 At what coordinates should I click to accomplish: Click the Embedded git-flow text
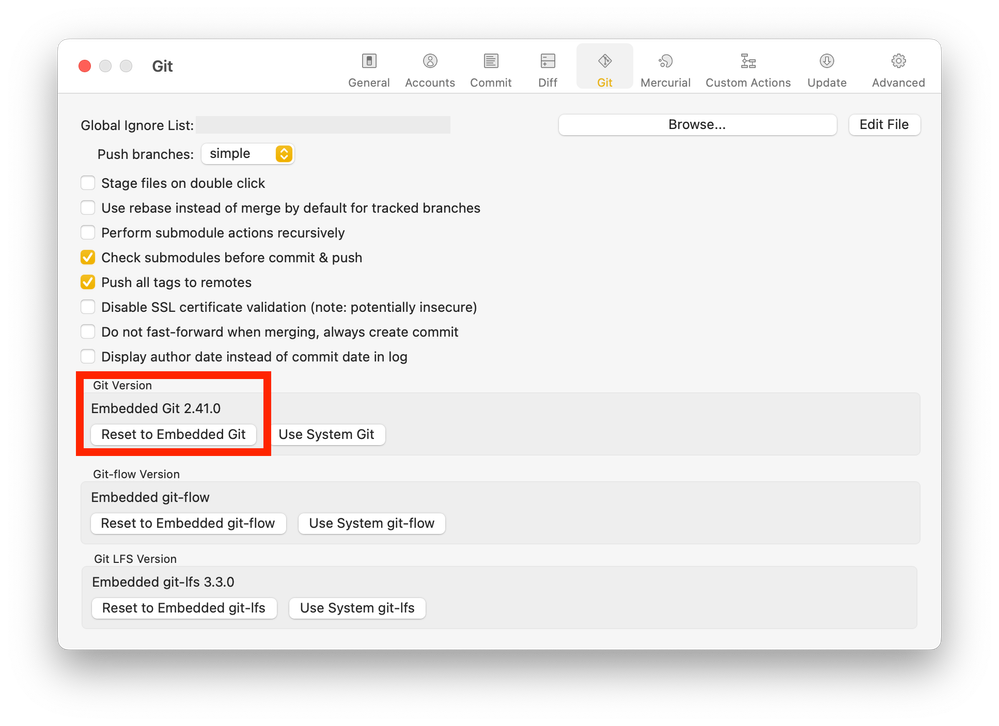[150, 497]
